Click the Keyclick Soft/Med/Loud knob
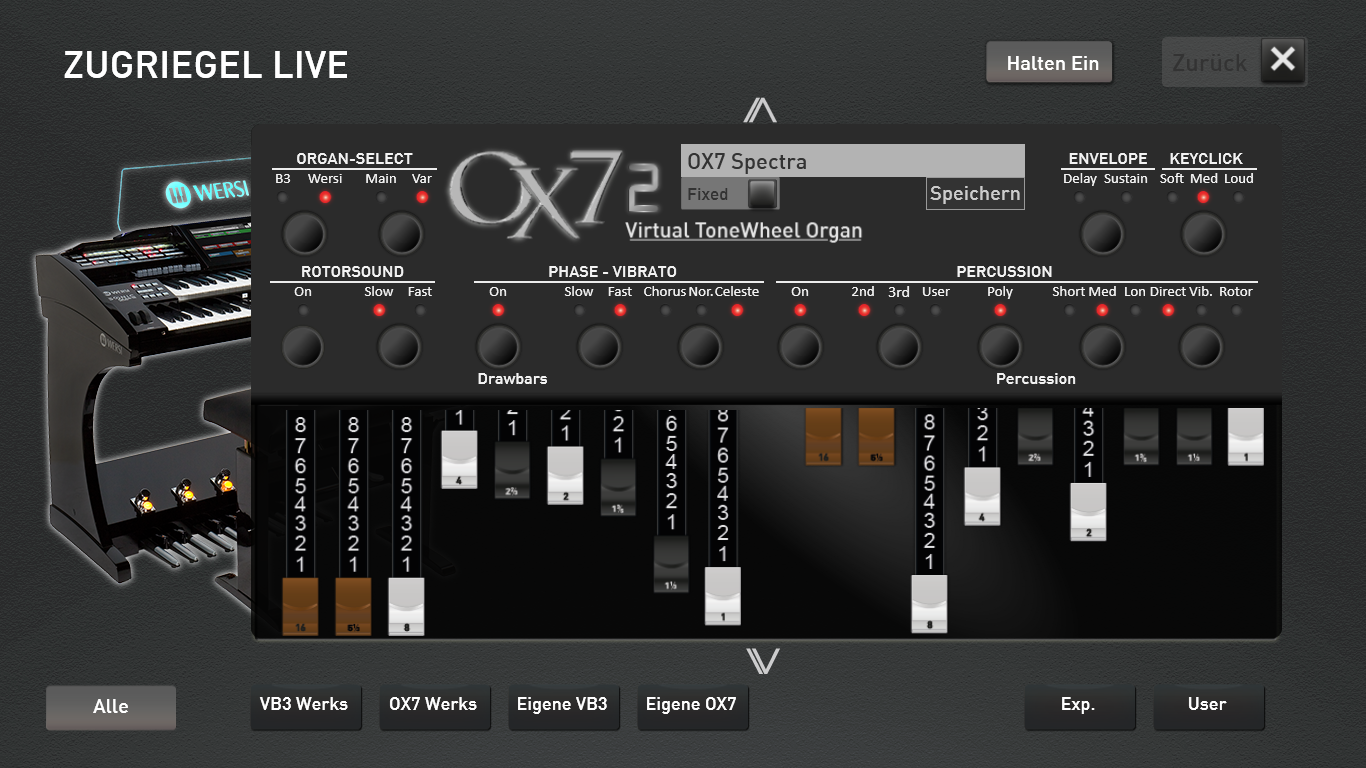This screenshot has height=768, width=1366. [x=1202, y=234]
